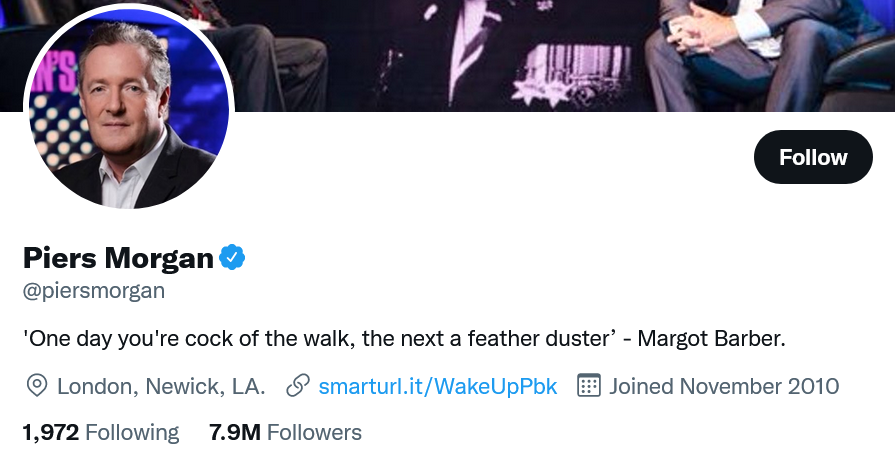Viewport: 895px width, 471px height.
Task: Open the smarturl.it/WakeUpPbk link
Action: [437, 386]
